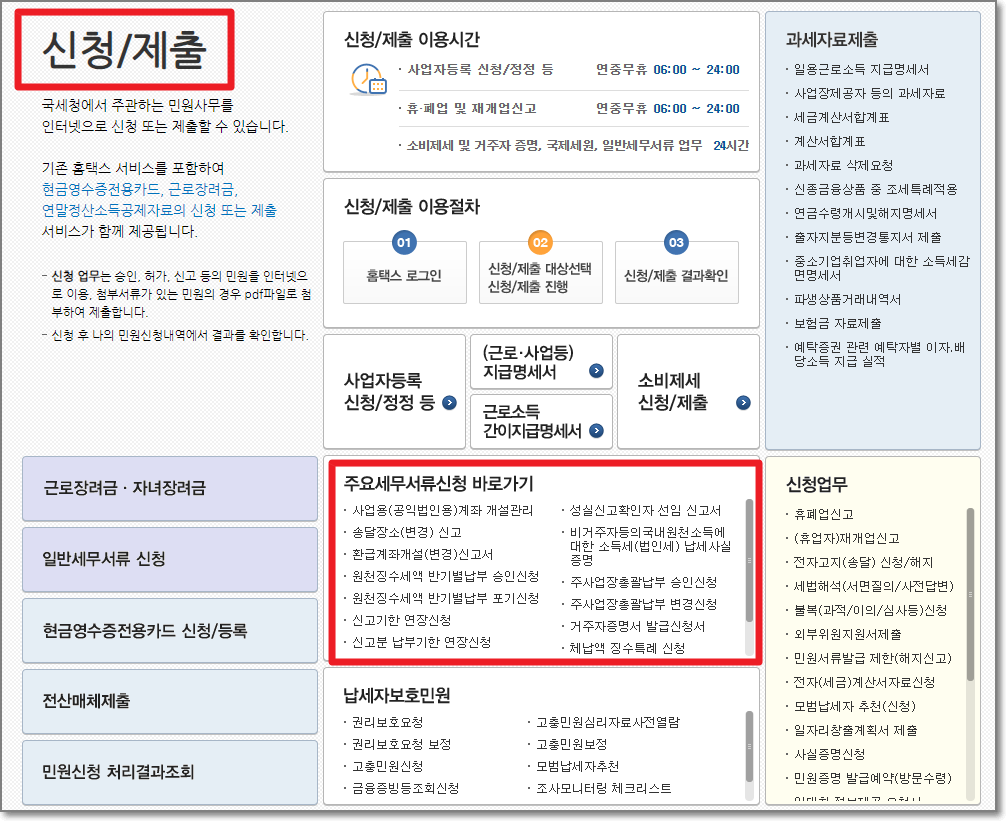Viewport: 1006px width, 821px height.
Task: Click the clock icon beside 신청/제출 이용시간
Action: tap(369, 77)
